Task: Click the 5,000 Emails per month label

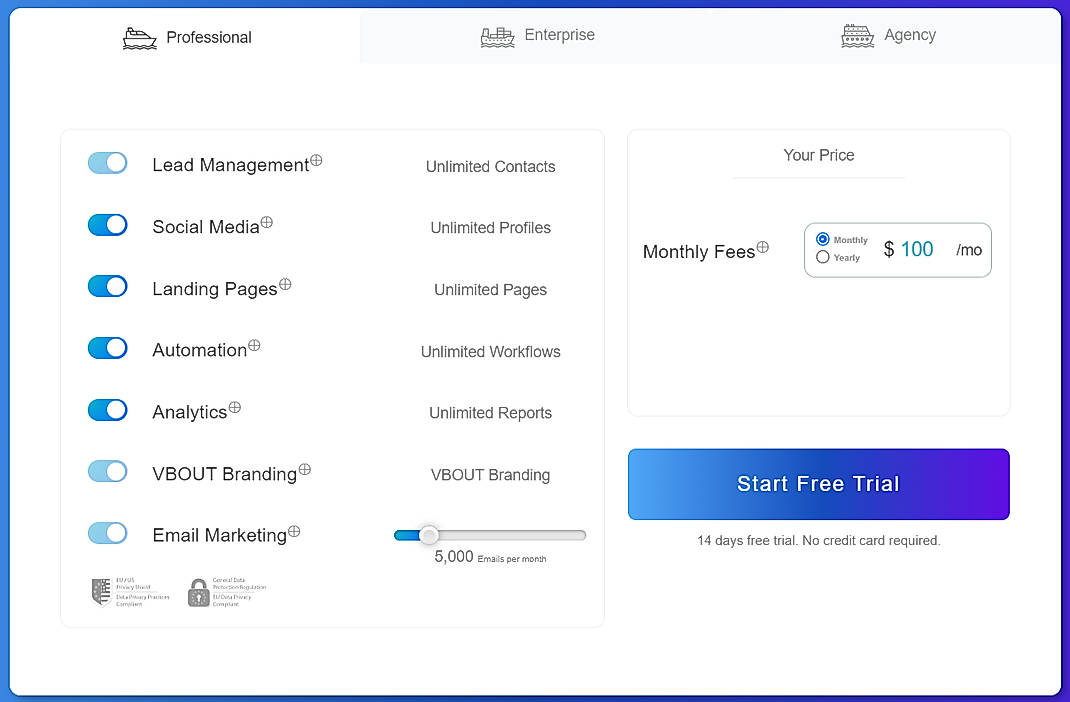Action: [490, 557]
